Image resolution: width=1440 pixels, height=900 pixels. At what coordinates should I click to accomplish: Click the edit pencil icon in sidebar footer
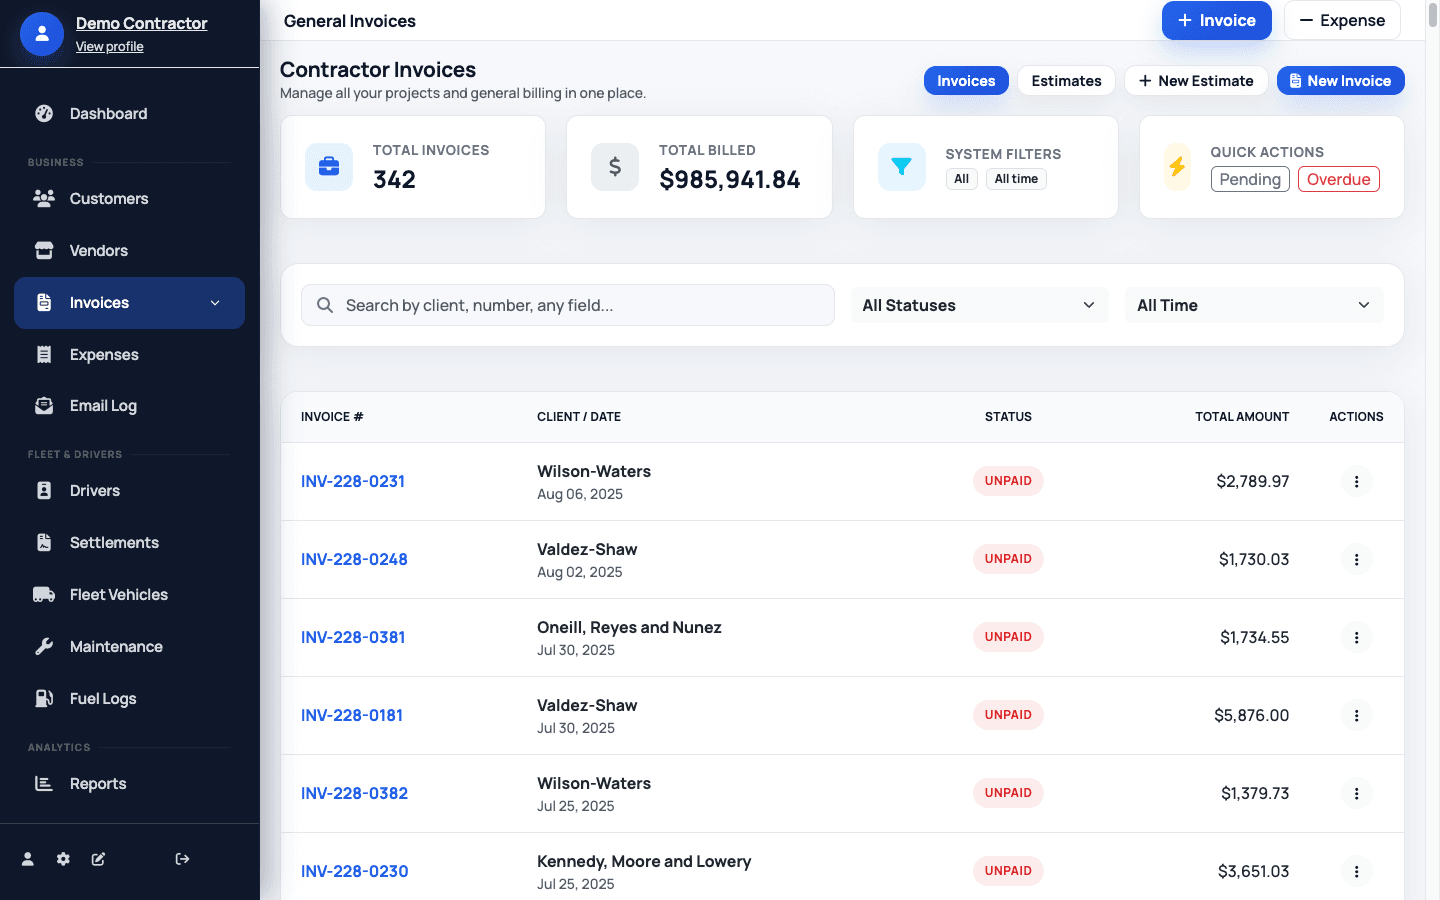coord(98,859)
